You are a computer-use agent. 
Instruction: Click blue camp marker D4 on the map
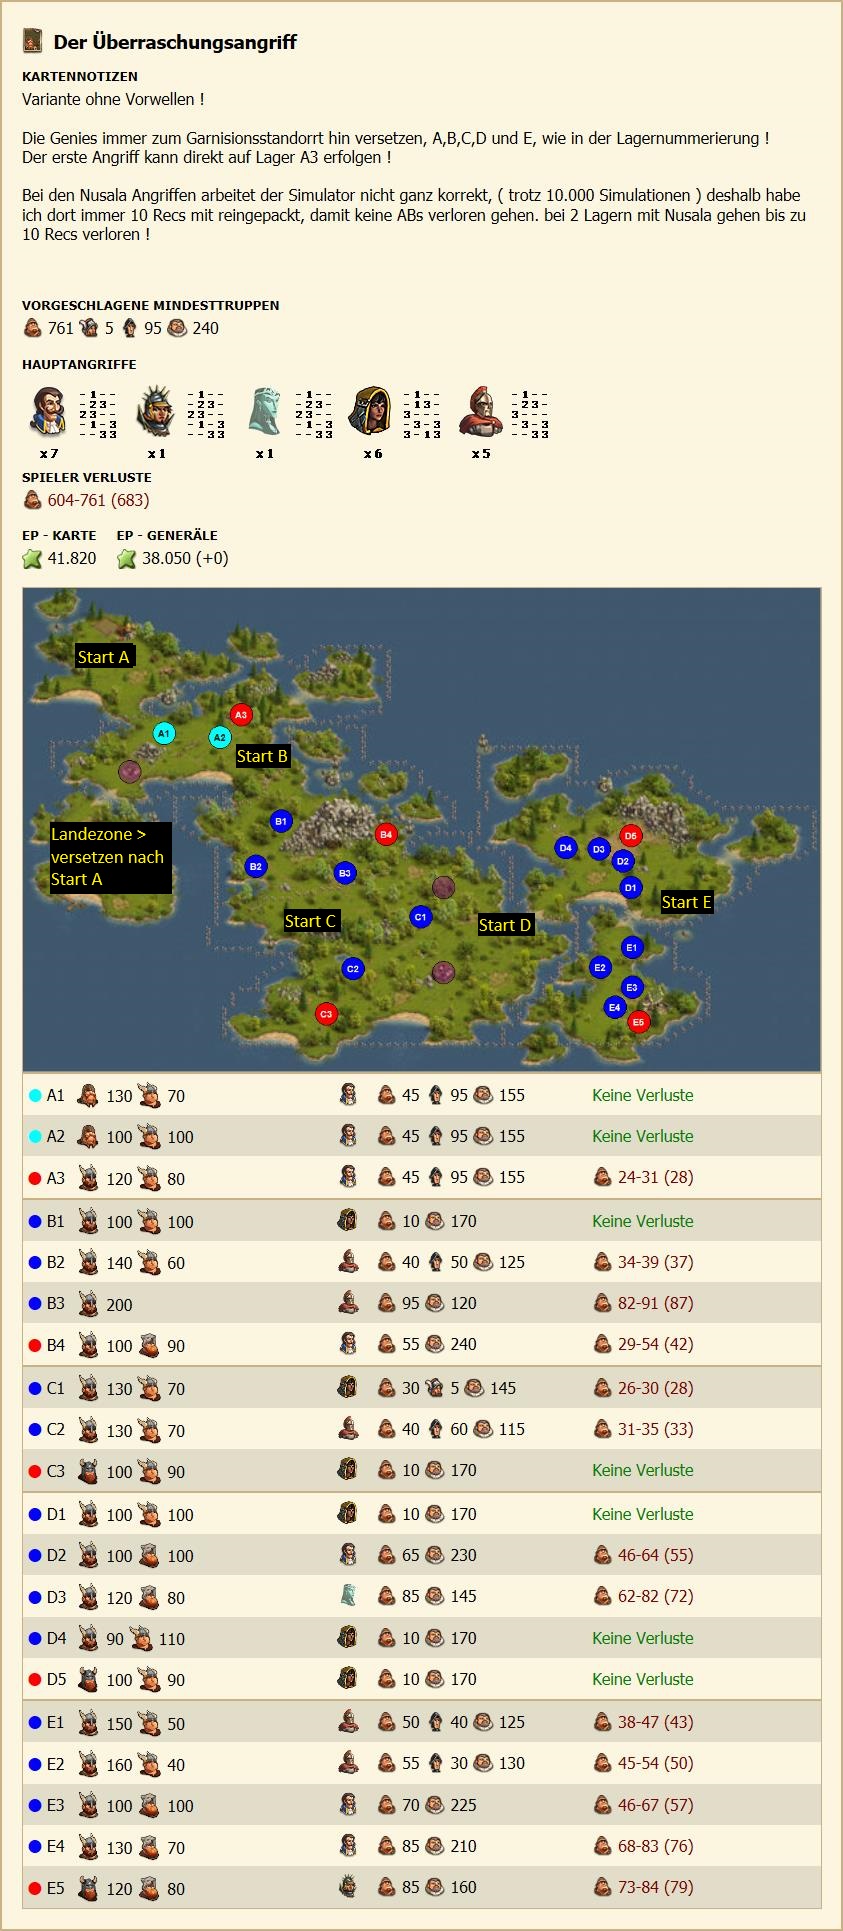coord(565,848)
